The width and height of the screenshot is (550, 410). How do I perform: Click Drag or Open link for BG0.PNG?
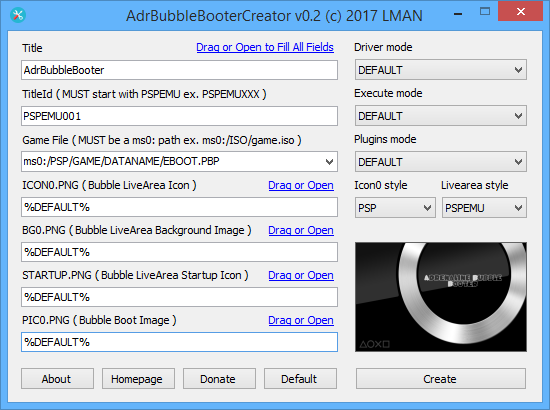(301, 230)
